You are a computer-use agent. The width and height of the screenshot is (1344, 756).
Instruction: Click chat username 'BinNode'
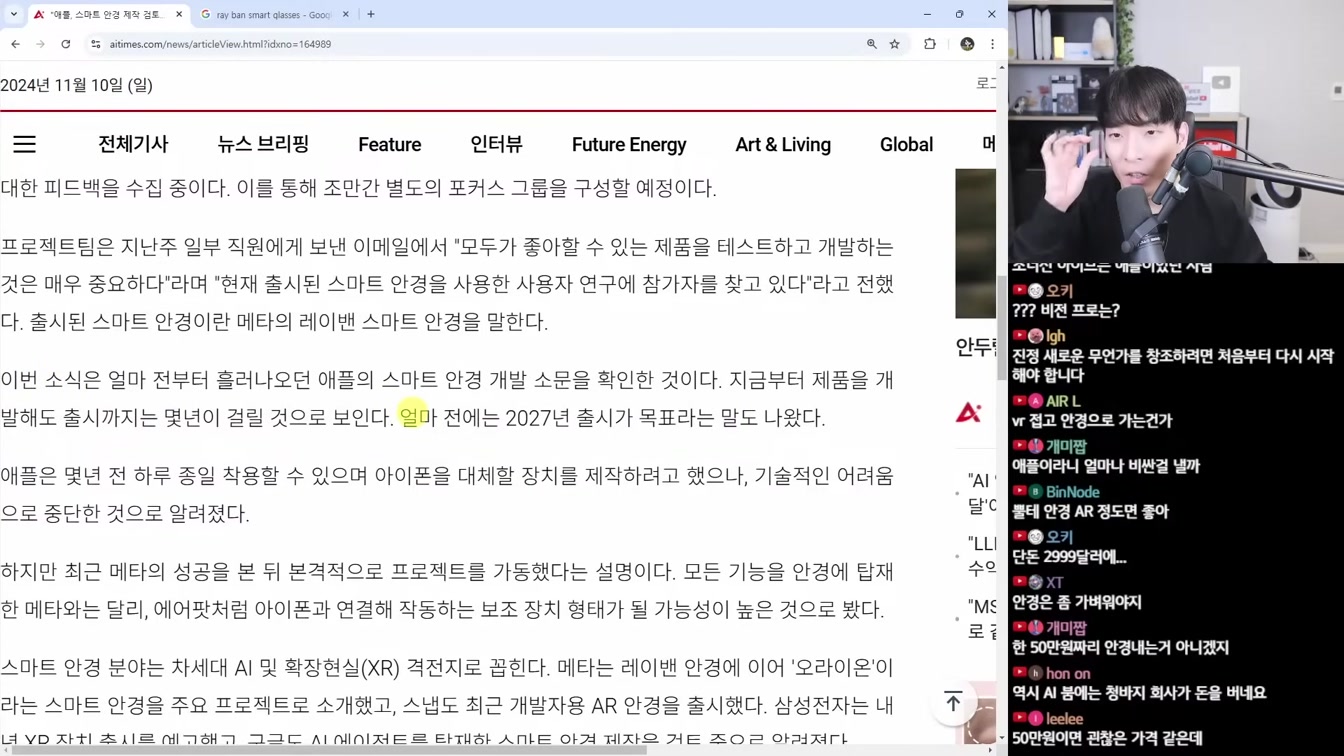pos(1072,492)
